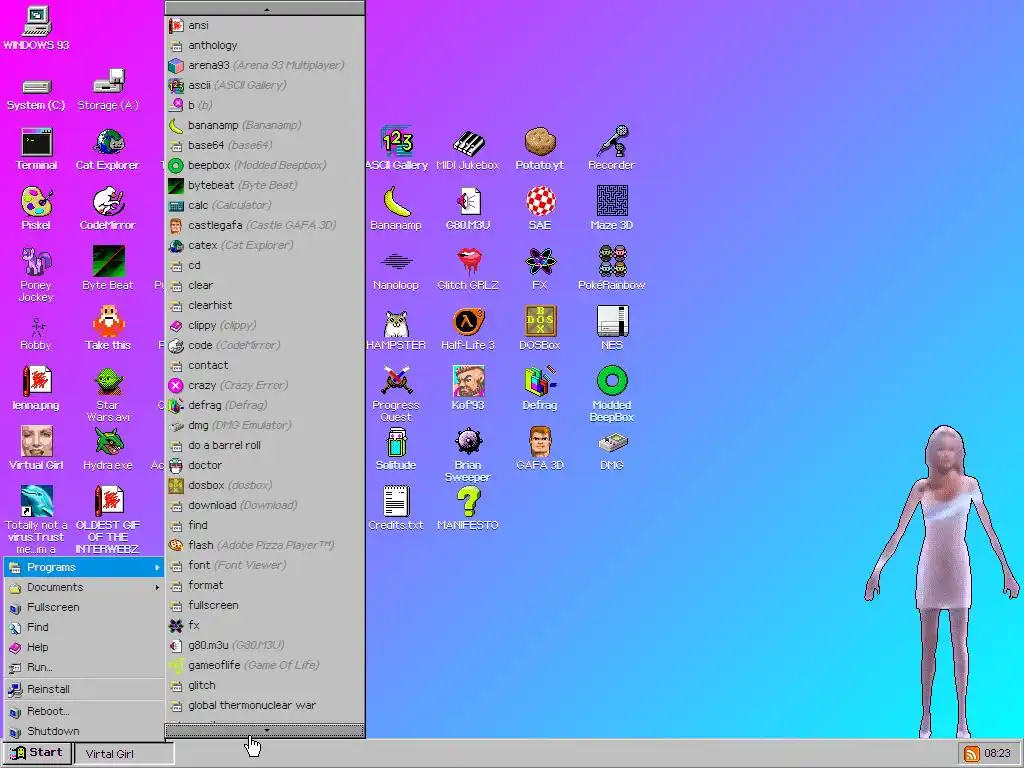Launch the Terminal desktop icon
Image resolution: width=1024 pixels, height=768 pixels.
[x=36, y=149]
